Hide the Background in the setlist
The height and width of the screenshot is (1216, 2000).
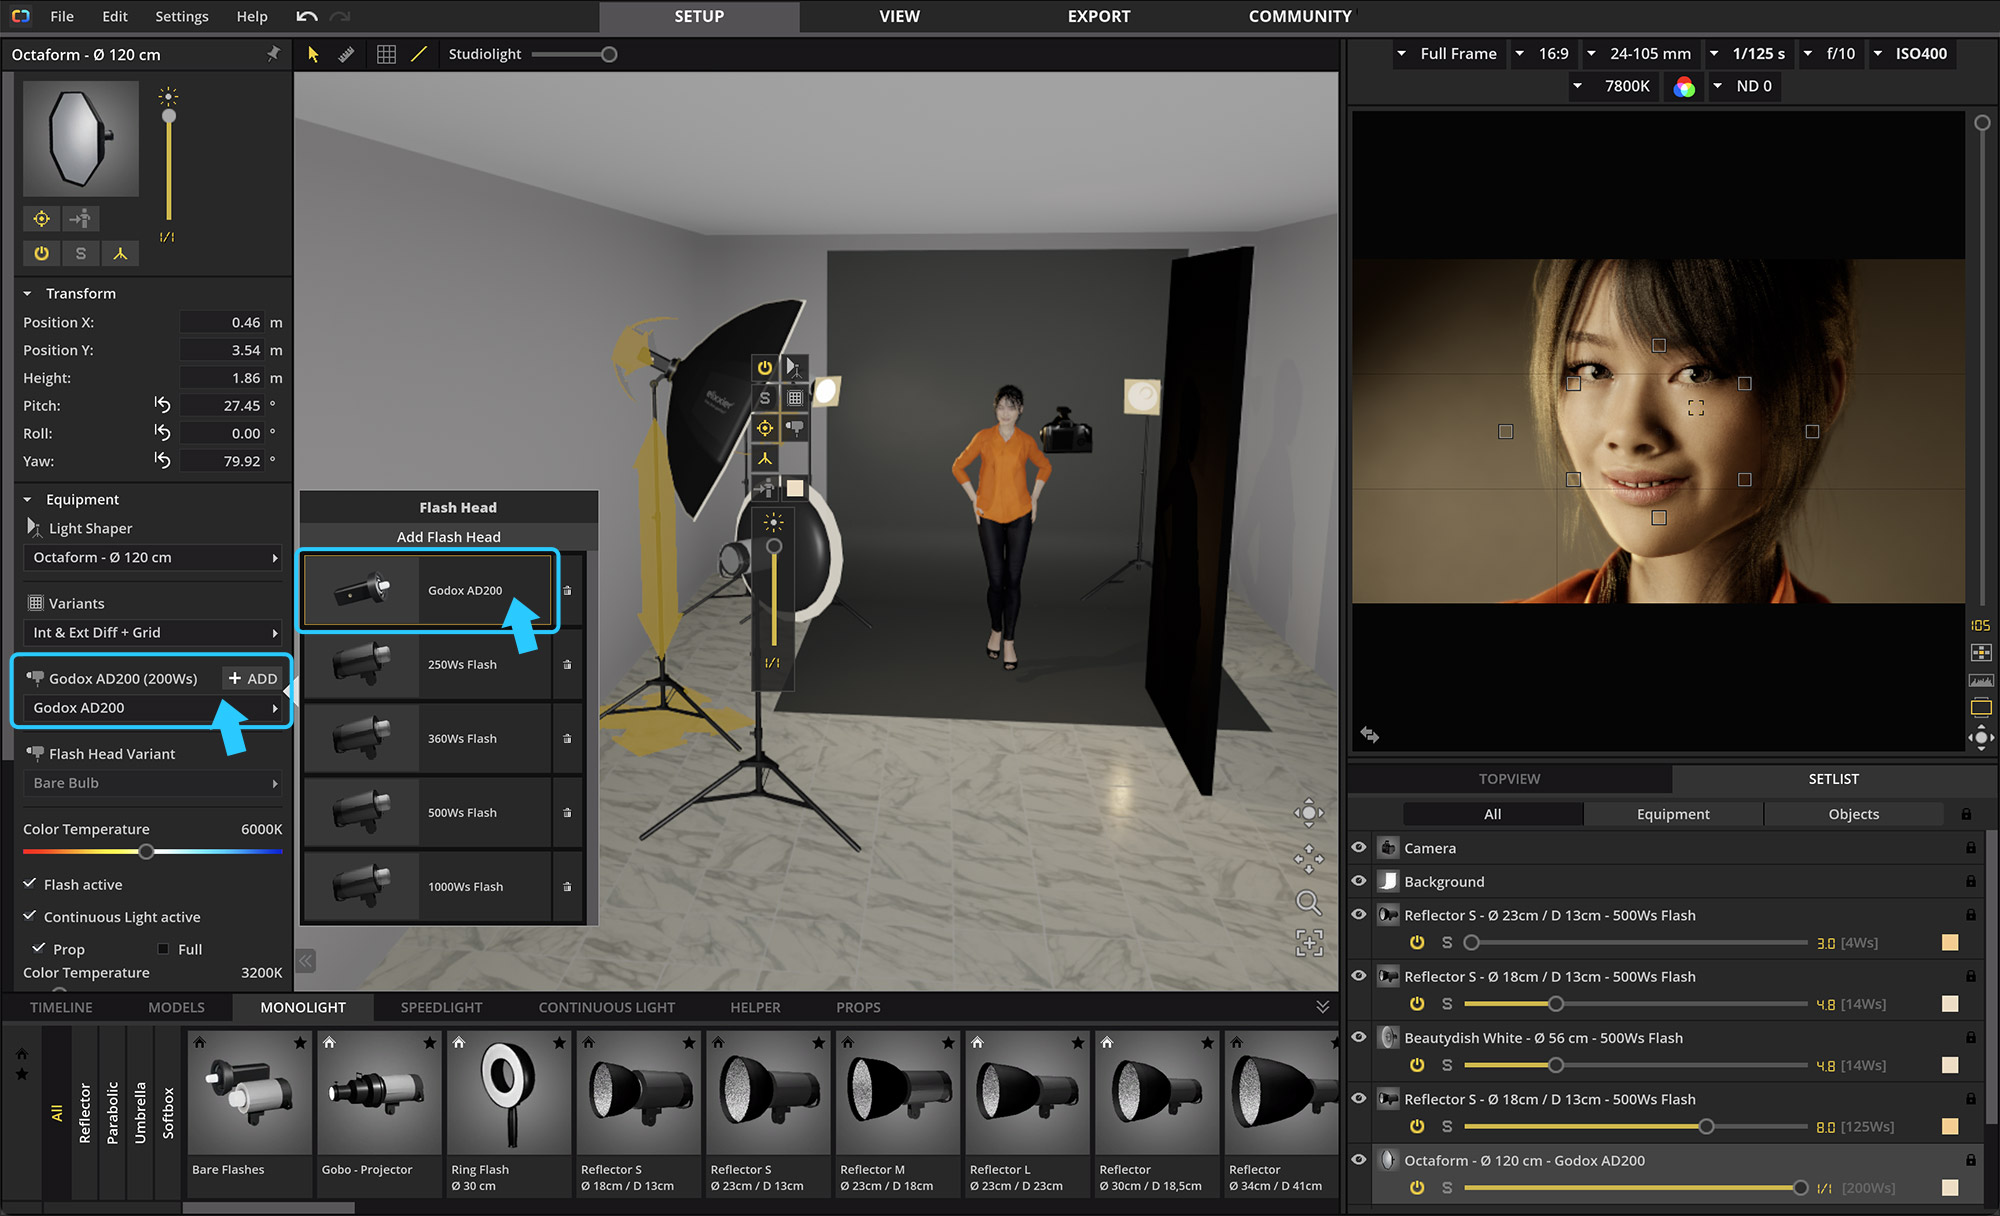(1359, 881)
